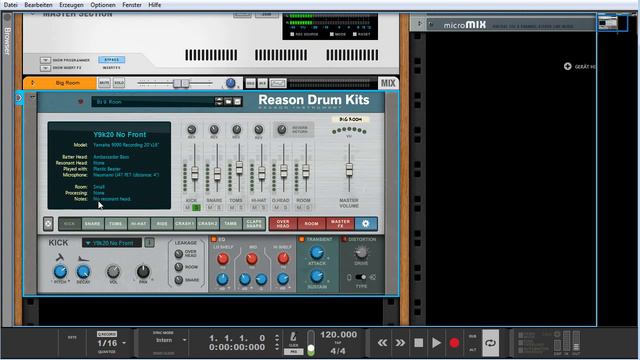The height and width of the screenshot is (360, 640).
Task: Collapse the Big Room mix channel
Action: (x=33, y=83)
